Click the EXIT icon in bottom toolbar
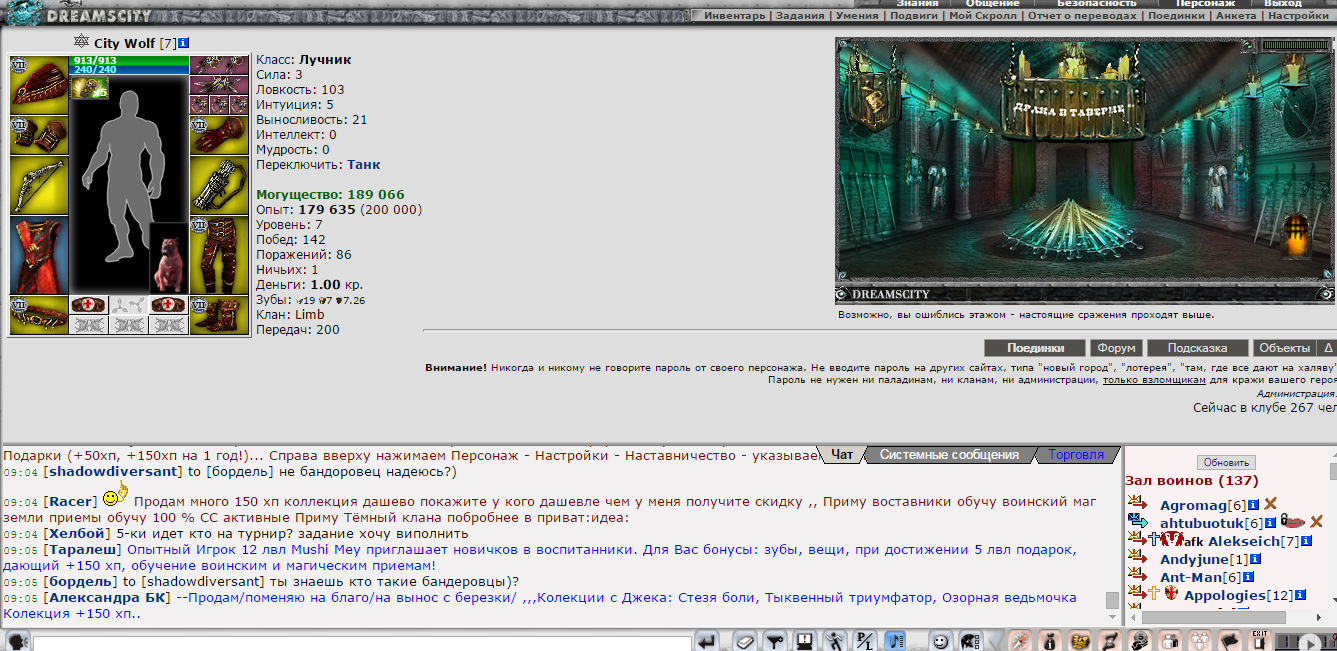The height and width of the screenshot is (651, 1337). pyautogui.click(x=1259, y=640)
